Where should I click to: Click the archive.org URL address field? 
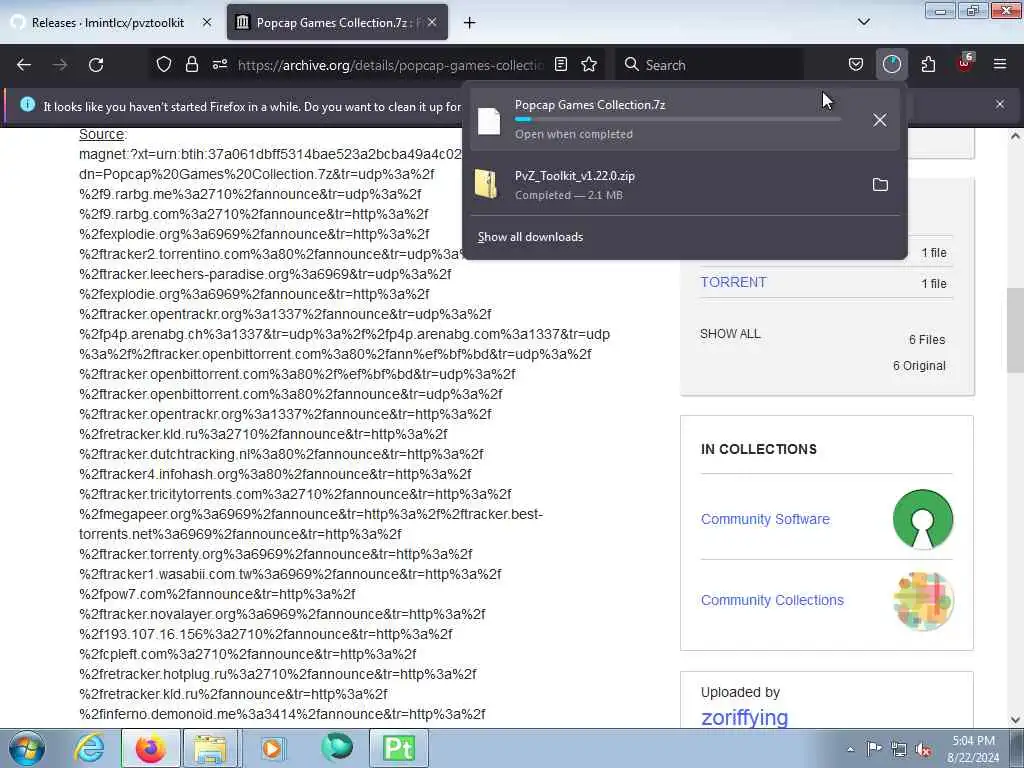point(391,65)
